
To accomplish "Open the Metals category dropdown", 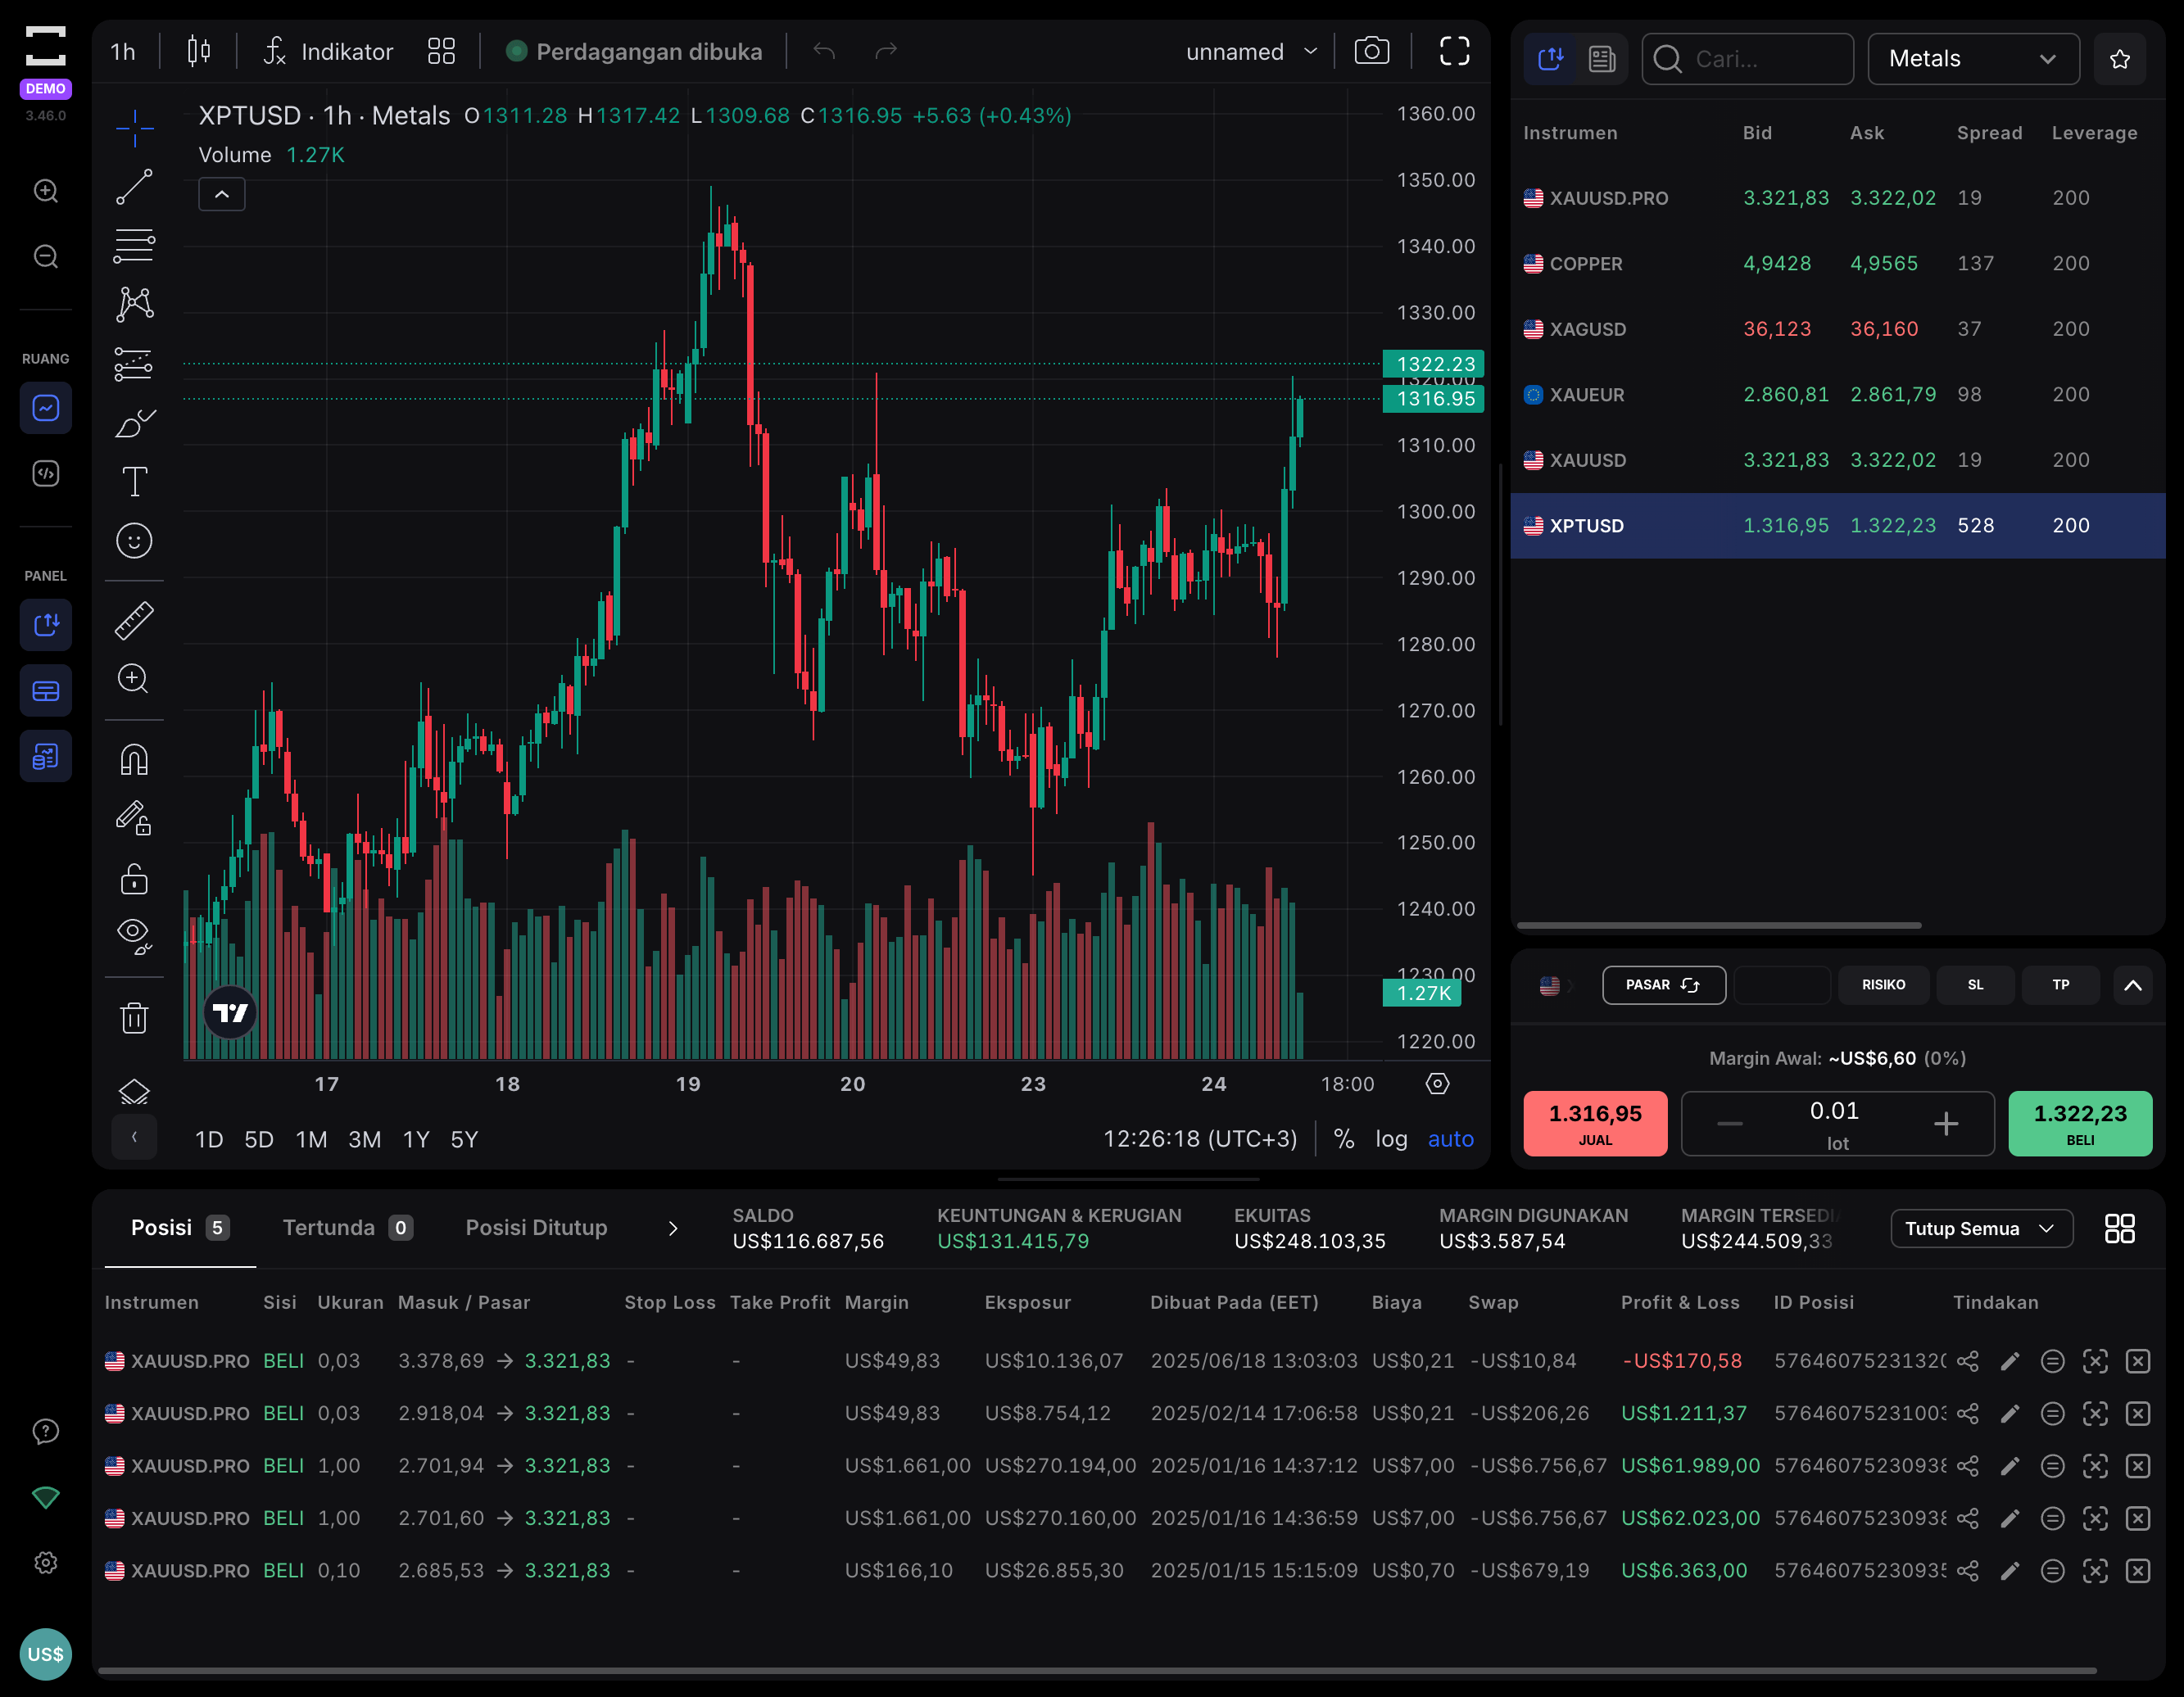I will [1973, 59].
